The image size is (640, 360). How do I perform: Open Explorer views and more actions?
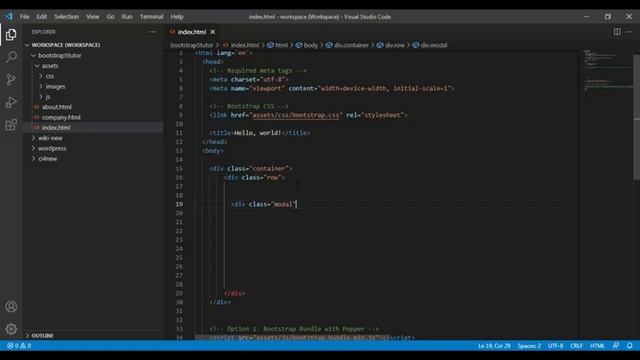(152, 32)
